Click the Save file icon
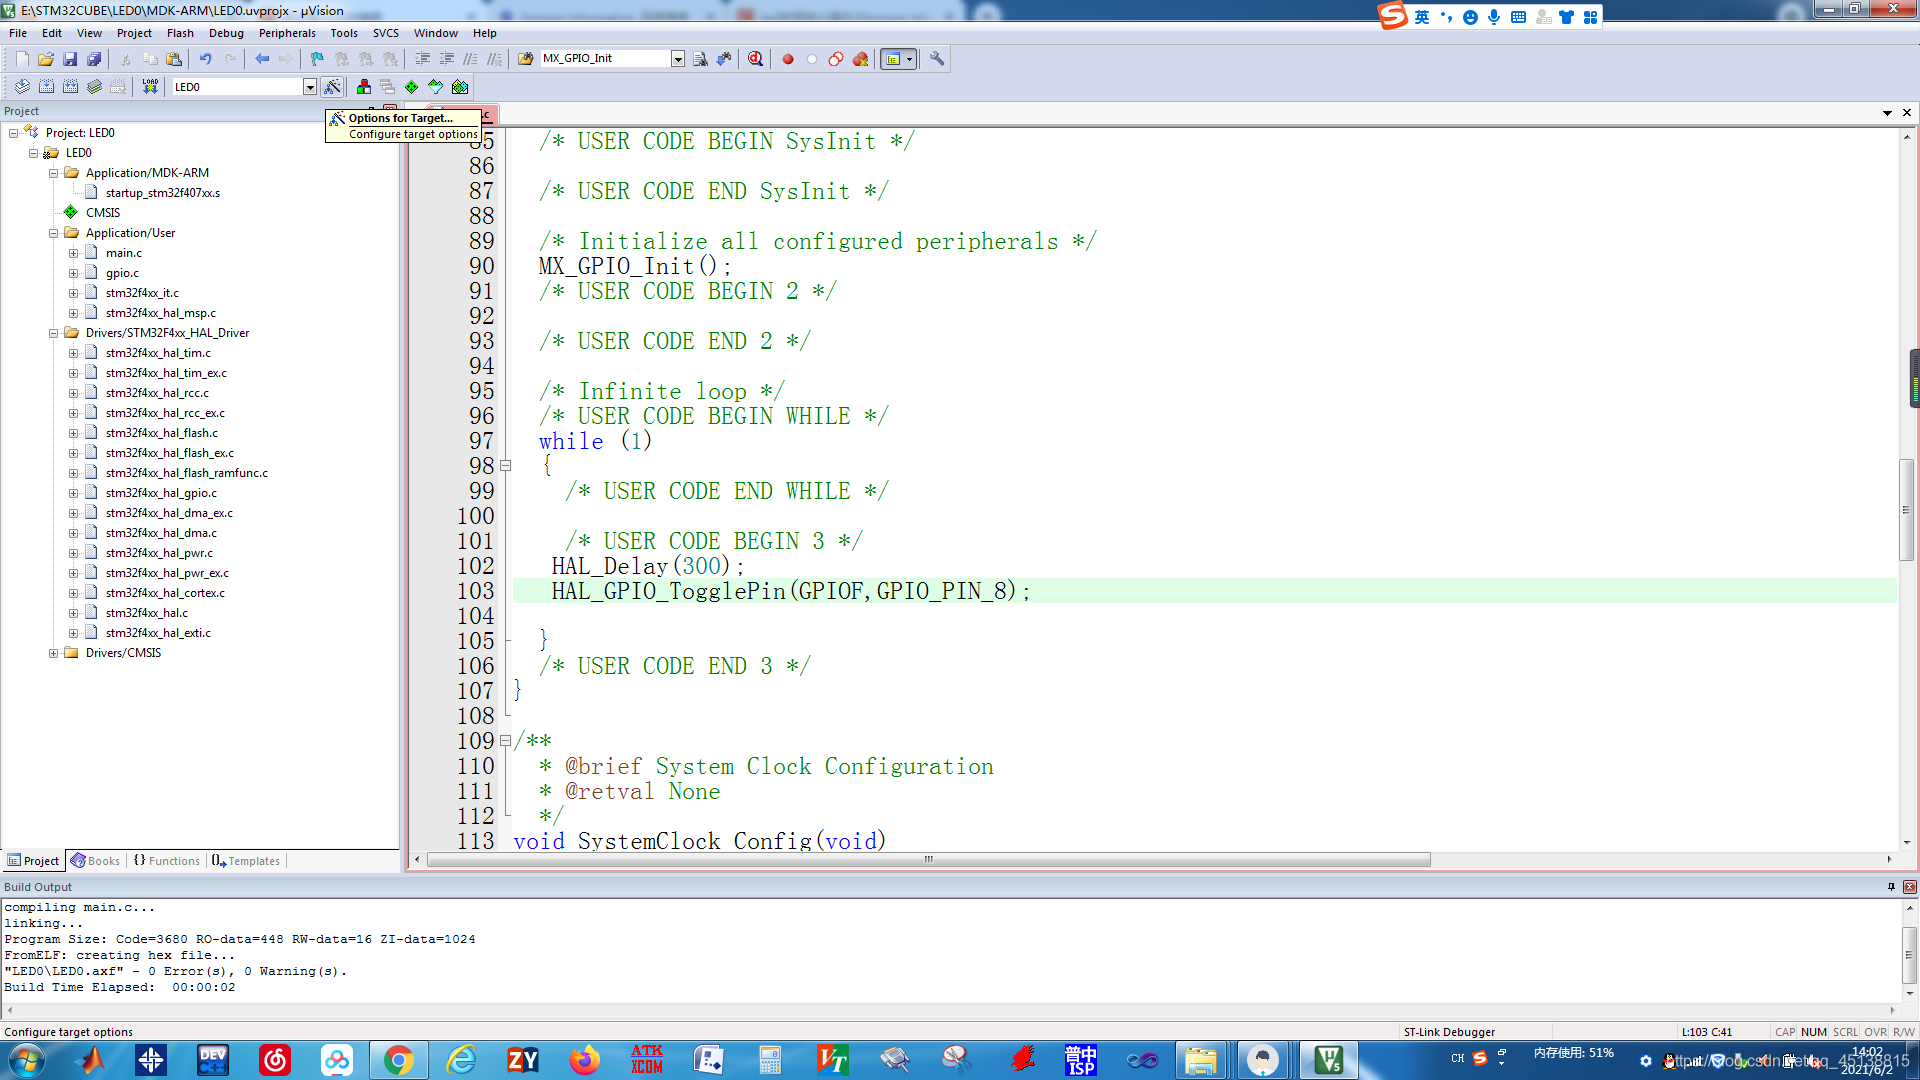 (70, 59)
